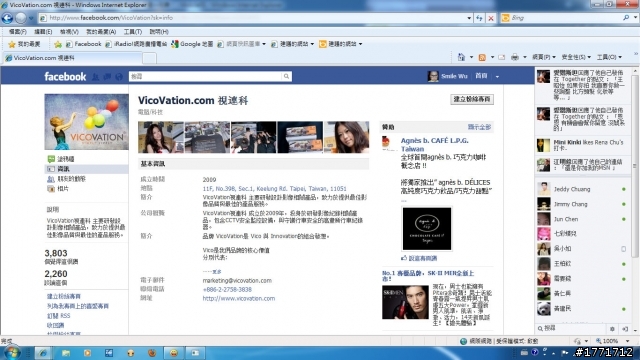This screenshot has height=360, width=640.
Task: Click Show all link in Sponsored section
Action: tap(479, 127)
